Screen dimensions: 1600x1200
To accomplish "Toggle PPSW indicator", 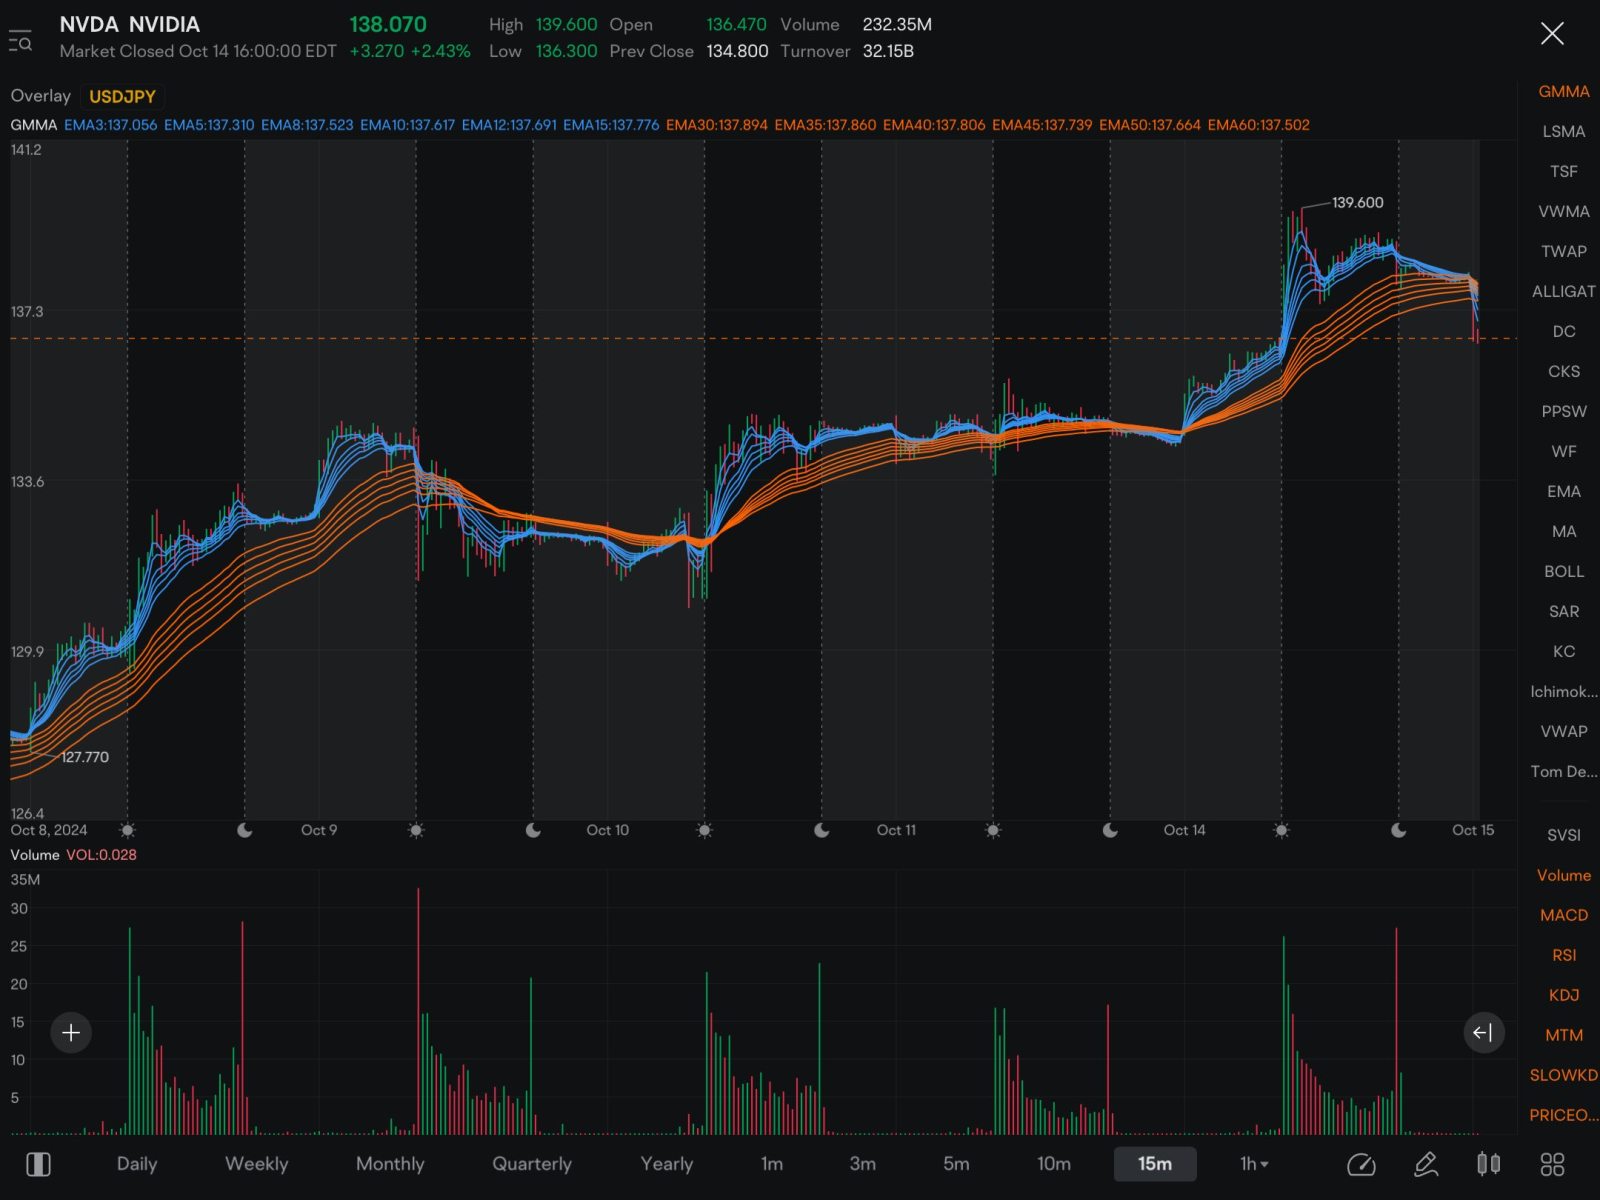I will click(1563, 412).
